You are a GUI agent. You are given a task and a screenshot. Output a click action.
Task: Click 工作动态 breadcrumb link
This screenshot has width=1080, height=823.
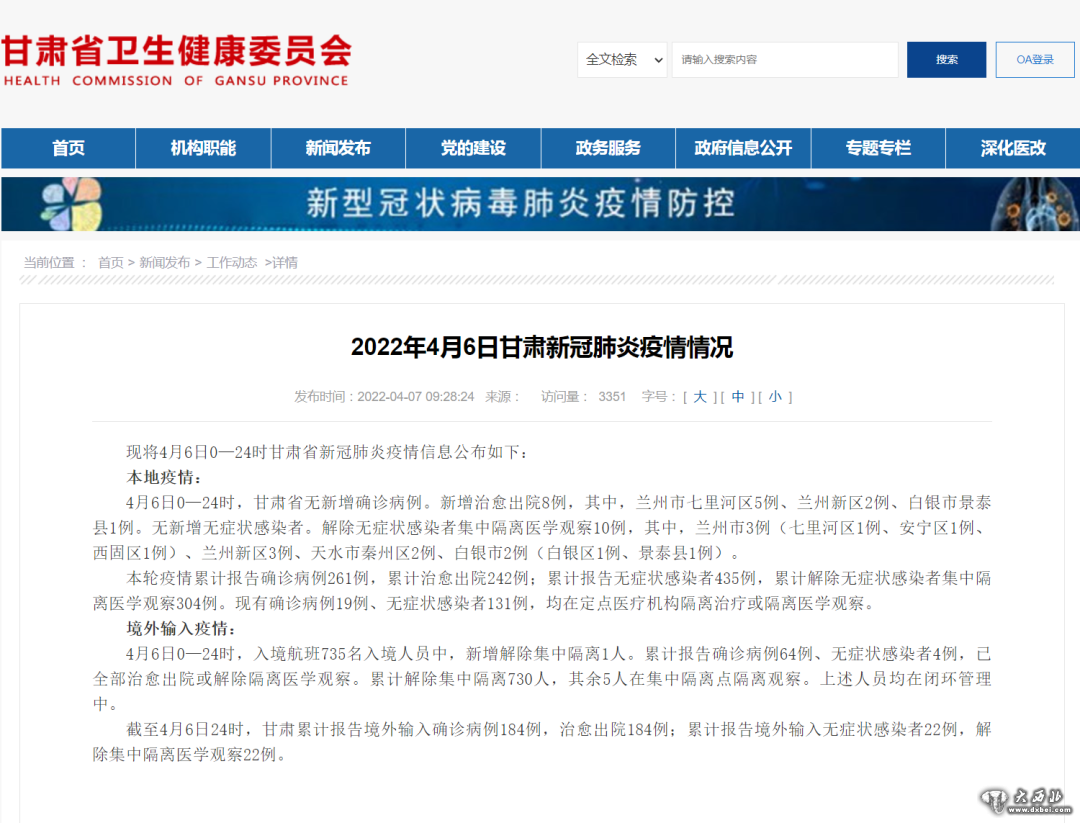(x=231, y=263)
